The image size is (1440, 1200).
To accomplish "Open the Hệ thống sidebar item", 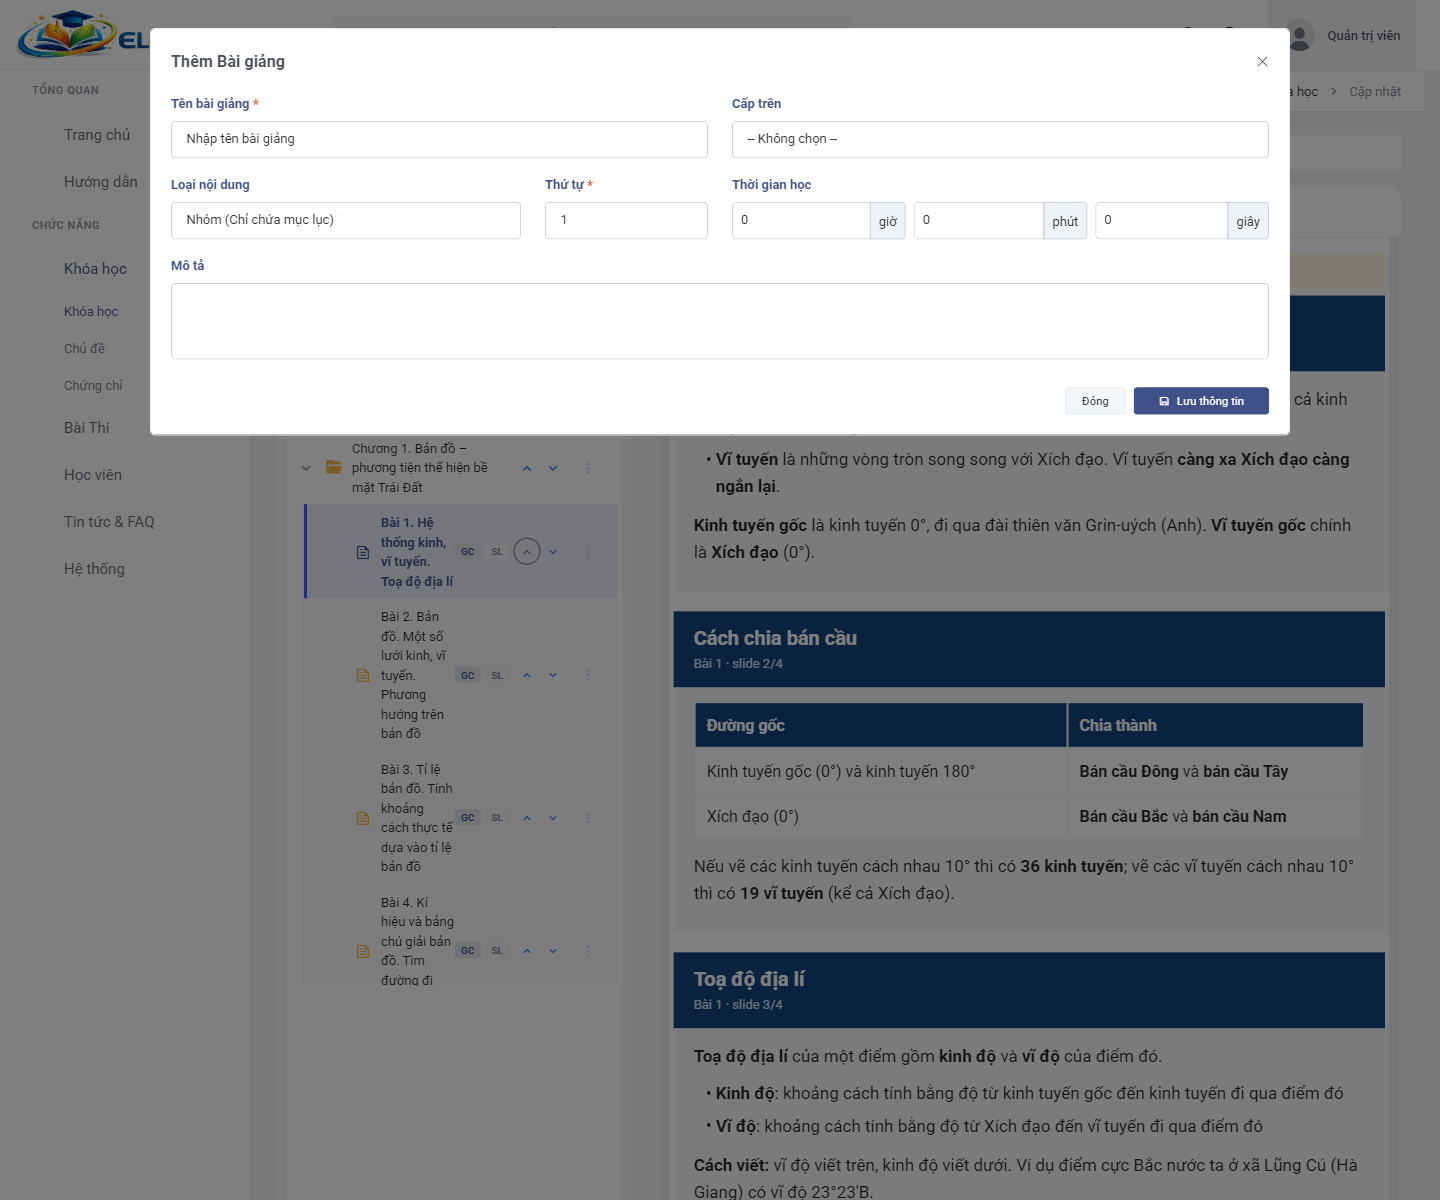I will pyautogui.click(x=94, y=569).
